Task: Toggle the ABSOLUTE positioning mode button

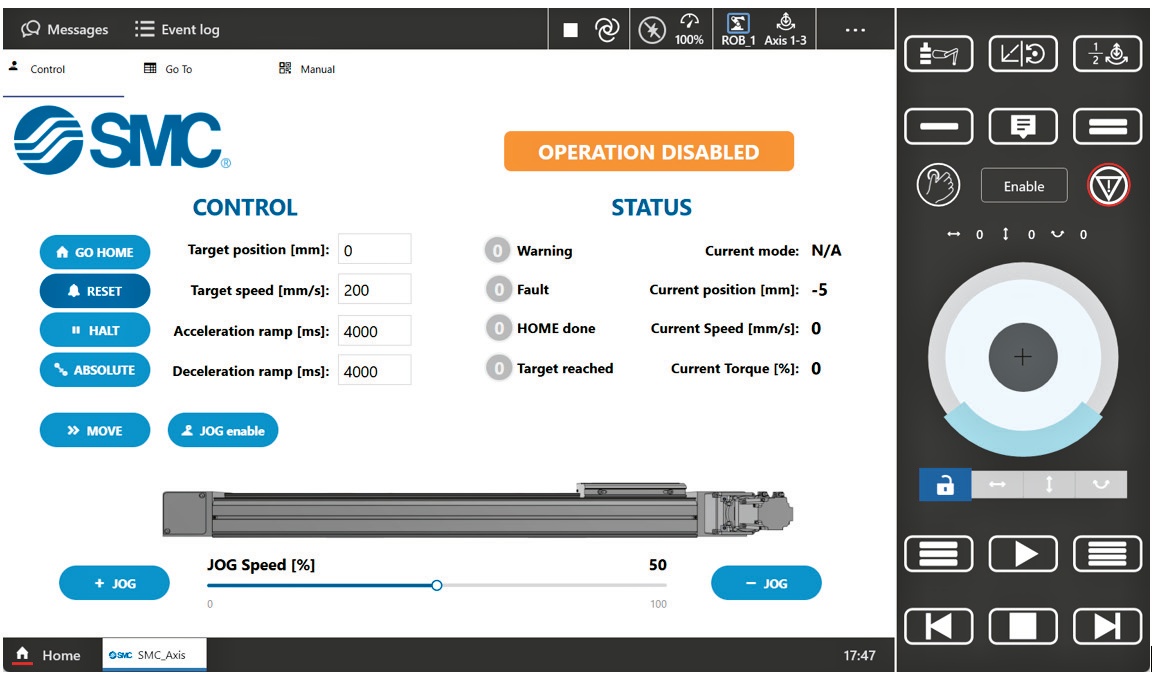Action: (95, 370)
